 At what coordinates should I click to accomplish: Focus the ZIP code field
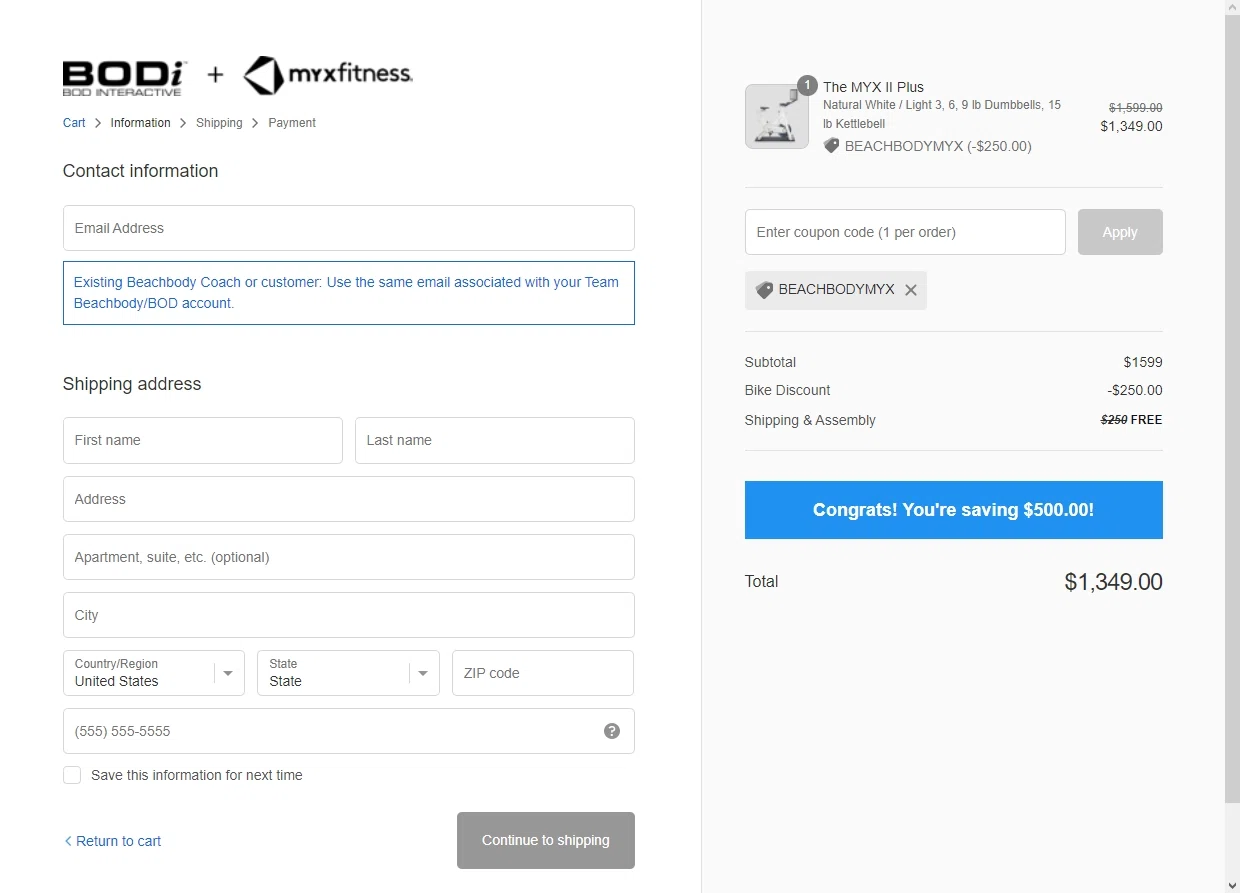coord(543,673)
